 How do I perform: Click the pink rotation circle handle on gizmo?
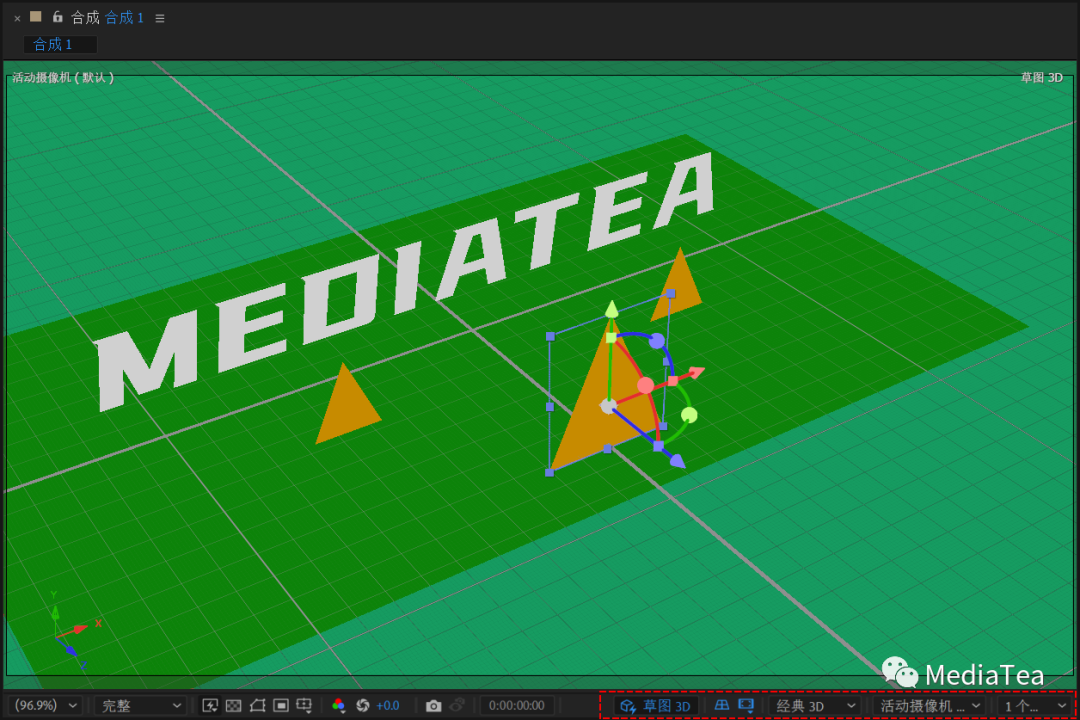coord(645,386)
